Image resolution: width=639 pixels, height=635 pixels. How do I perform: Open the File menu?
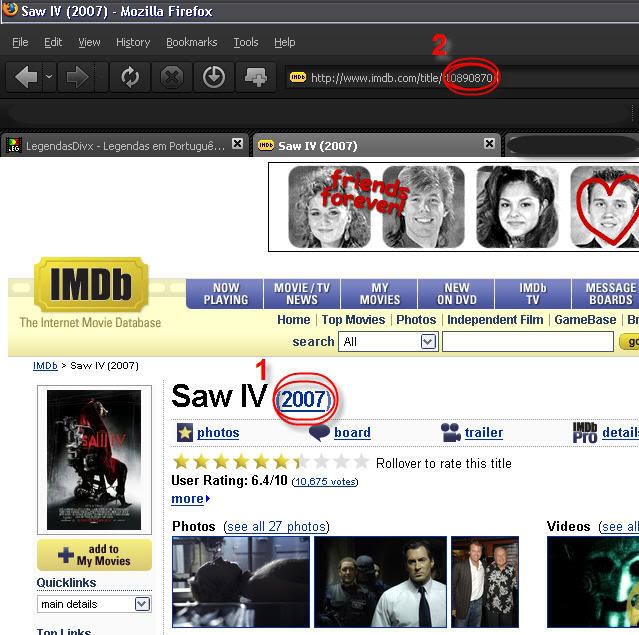[x=20, y=42]
